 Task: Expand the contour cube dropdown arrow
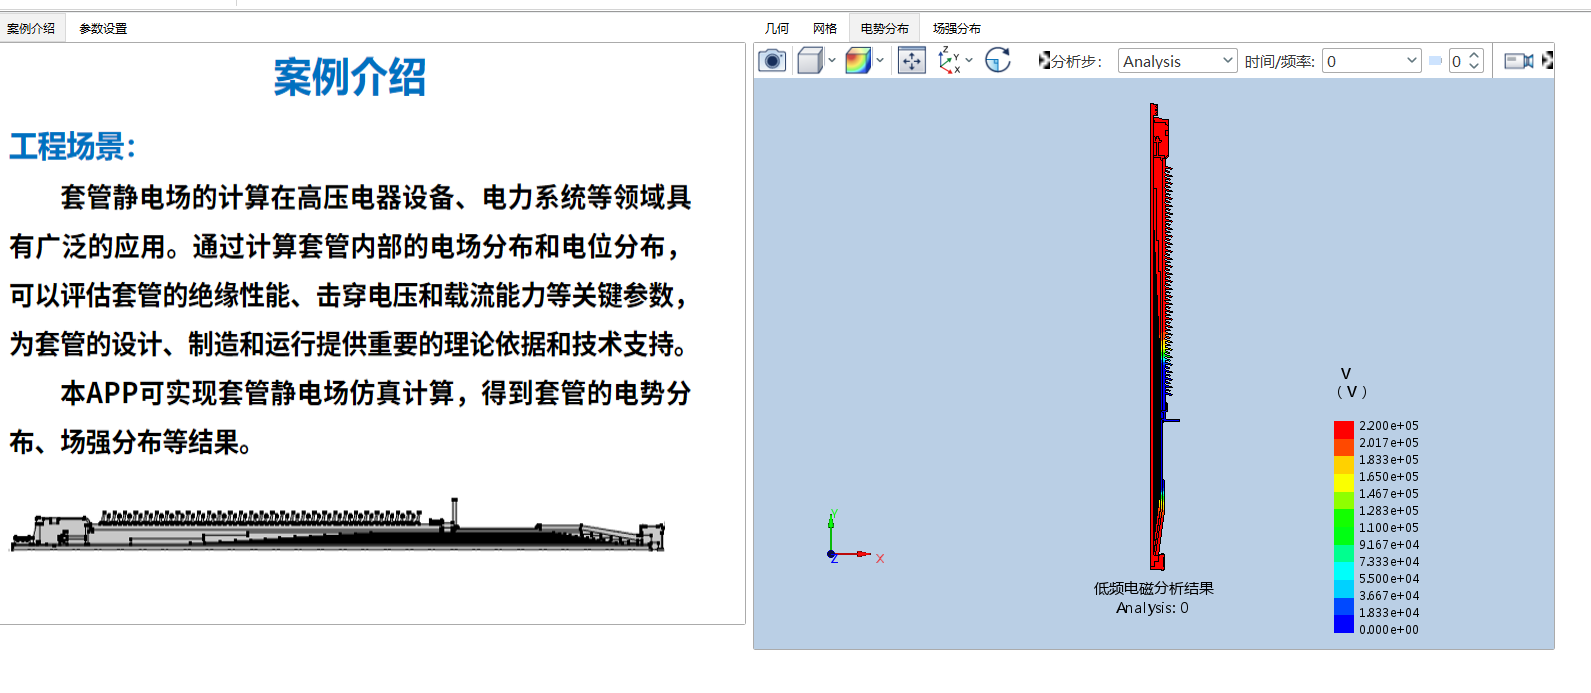pyautogui.click(x=880, y=61)
